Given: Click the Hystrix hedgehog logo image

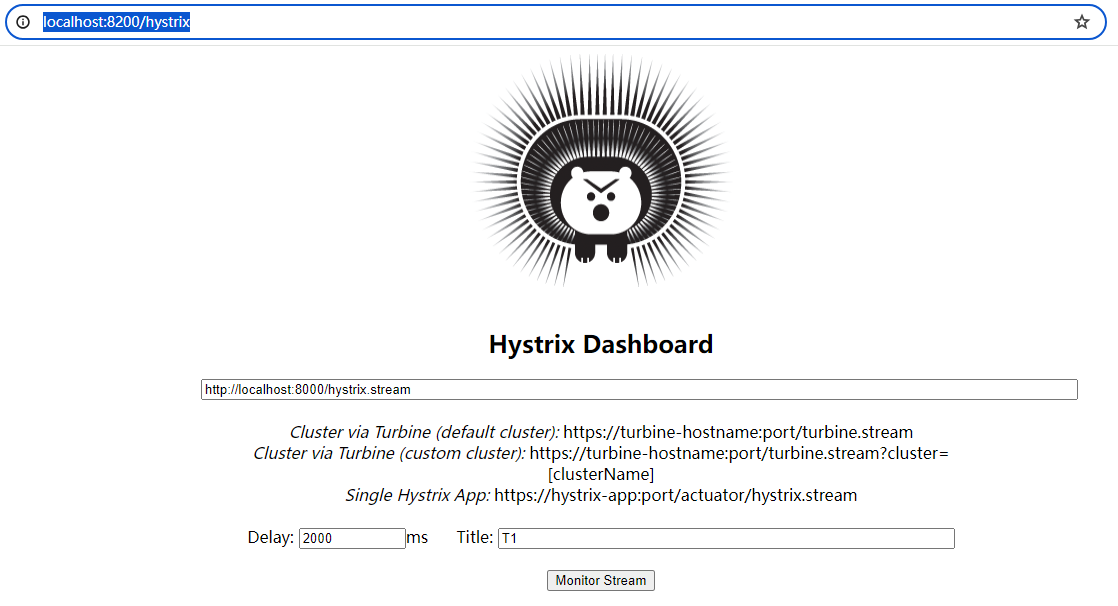Looking at the screenshot, I should tap(600, 171).
